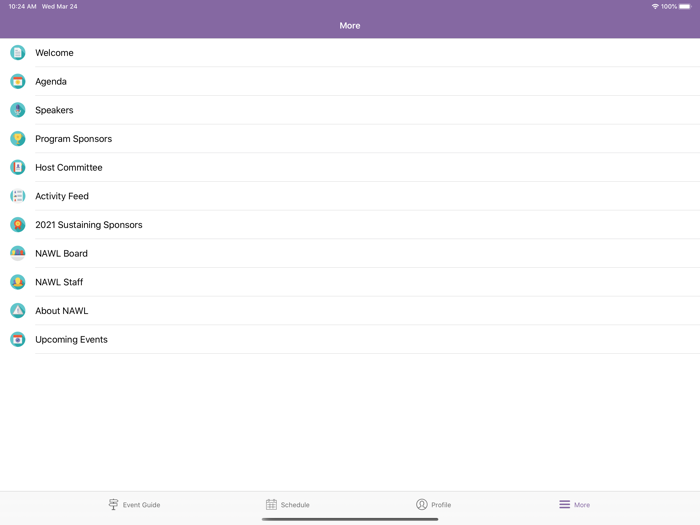Tap the status bar clock showing 10:24 AM

click(x=22, y=6)
